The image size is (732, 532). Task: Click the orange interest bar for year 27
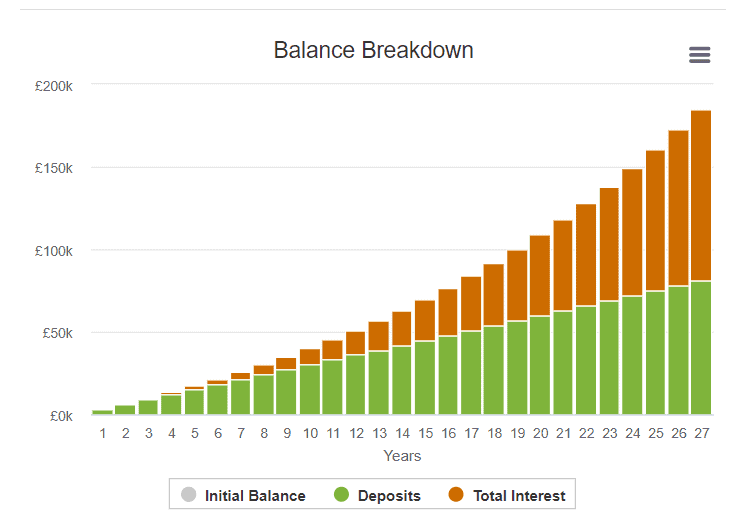tap(701, 195)
